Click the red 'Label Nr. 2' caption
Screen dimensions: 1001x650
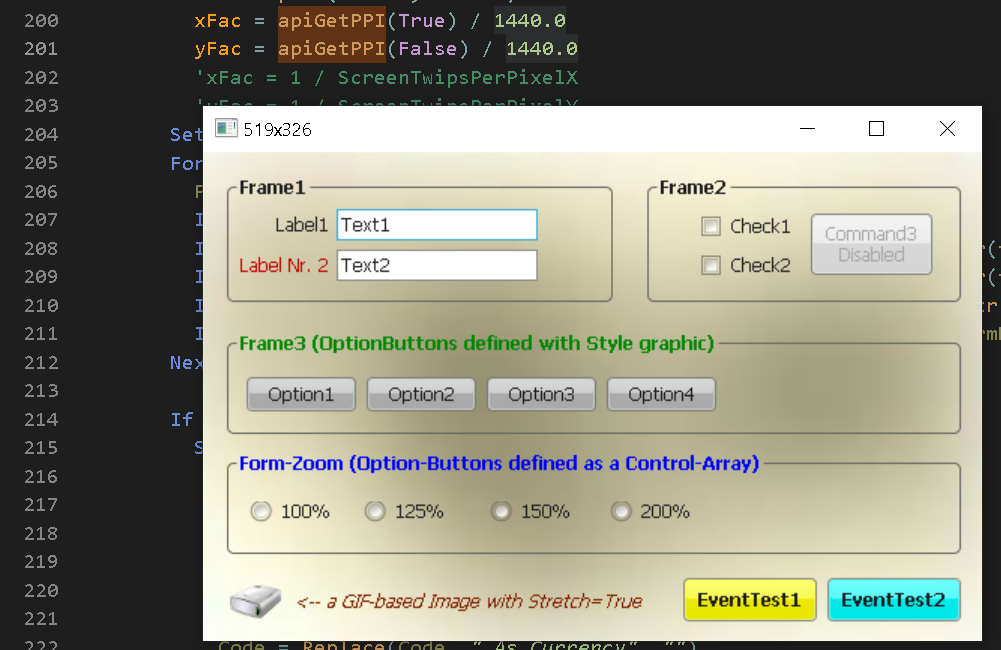click(283, 266)
